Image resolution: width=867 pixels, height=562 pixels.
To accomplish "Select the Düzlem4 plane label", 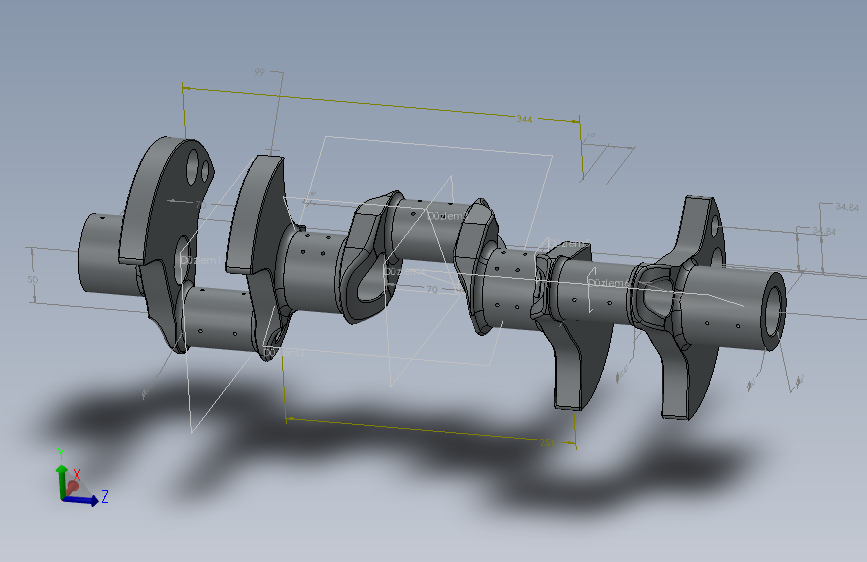I will (404, 271).
